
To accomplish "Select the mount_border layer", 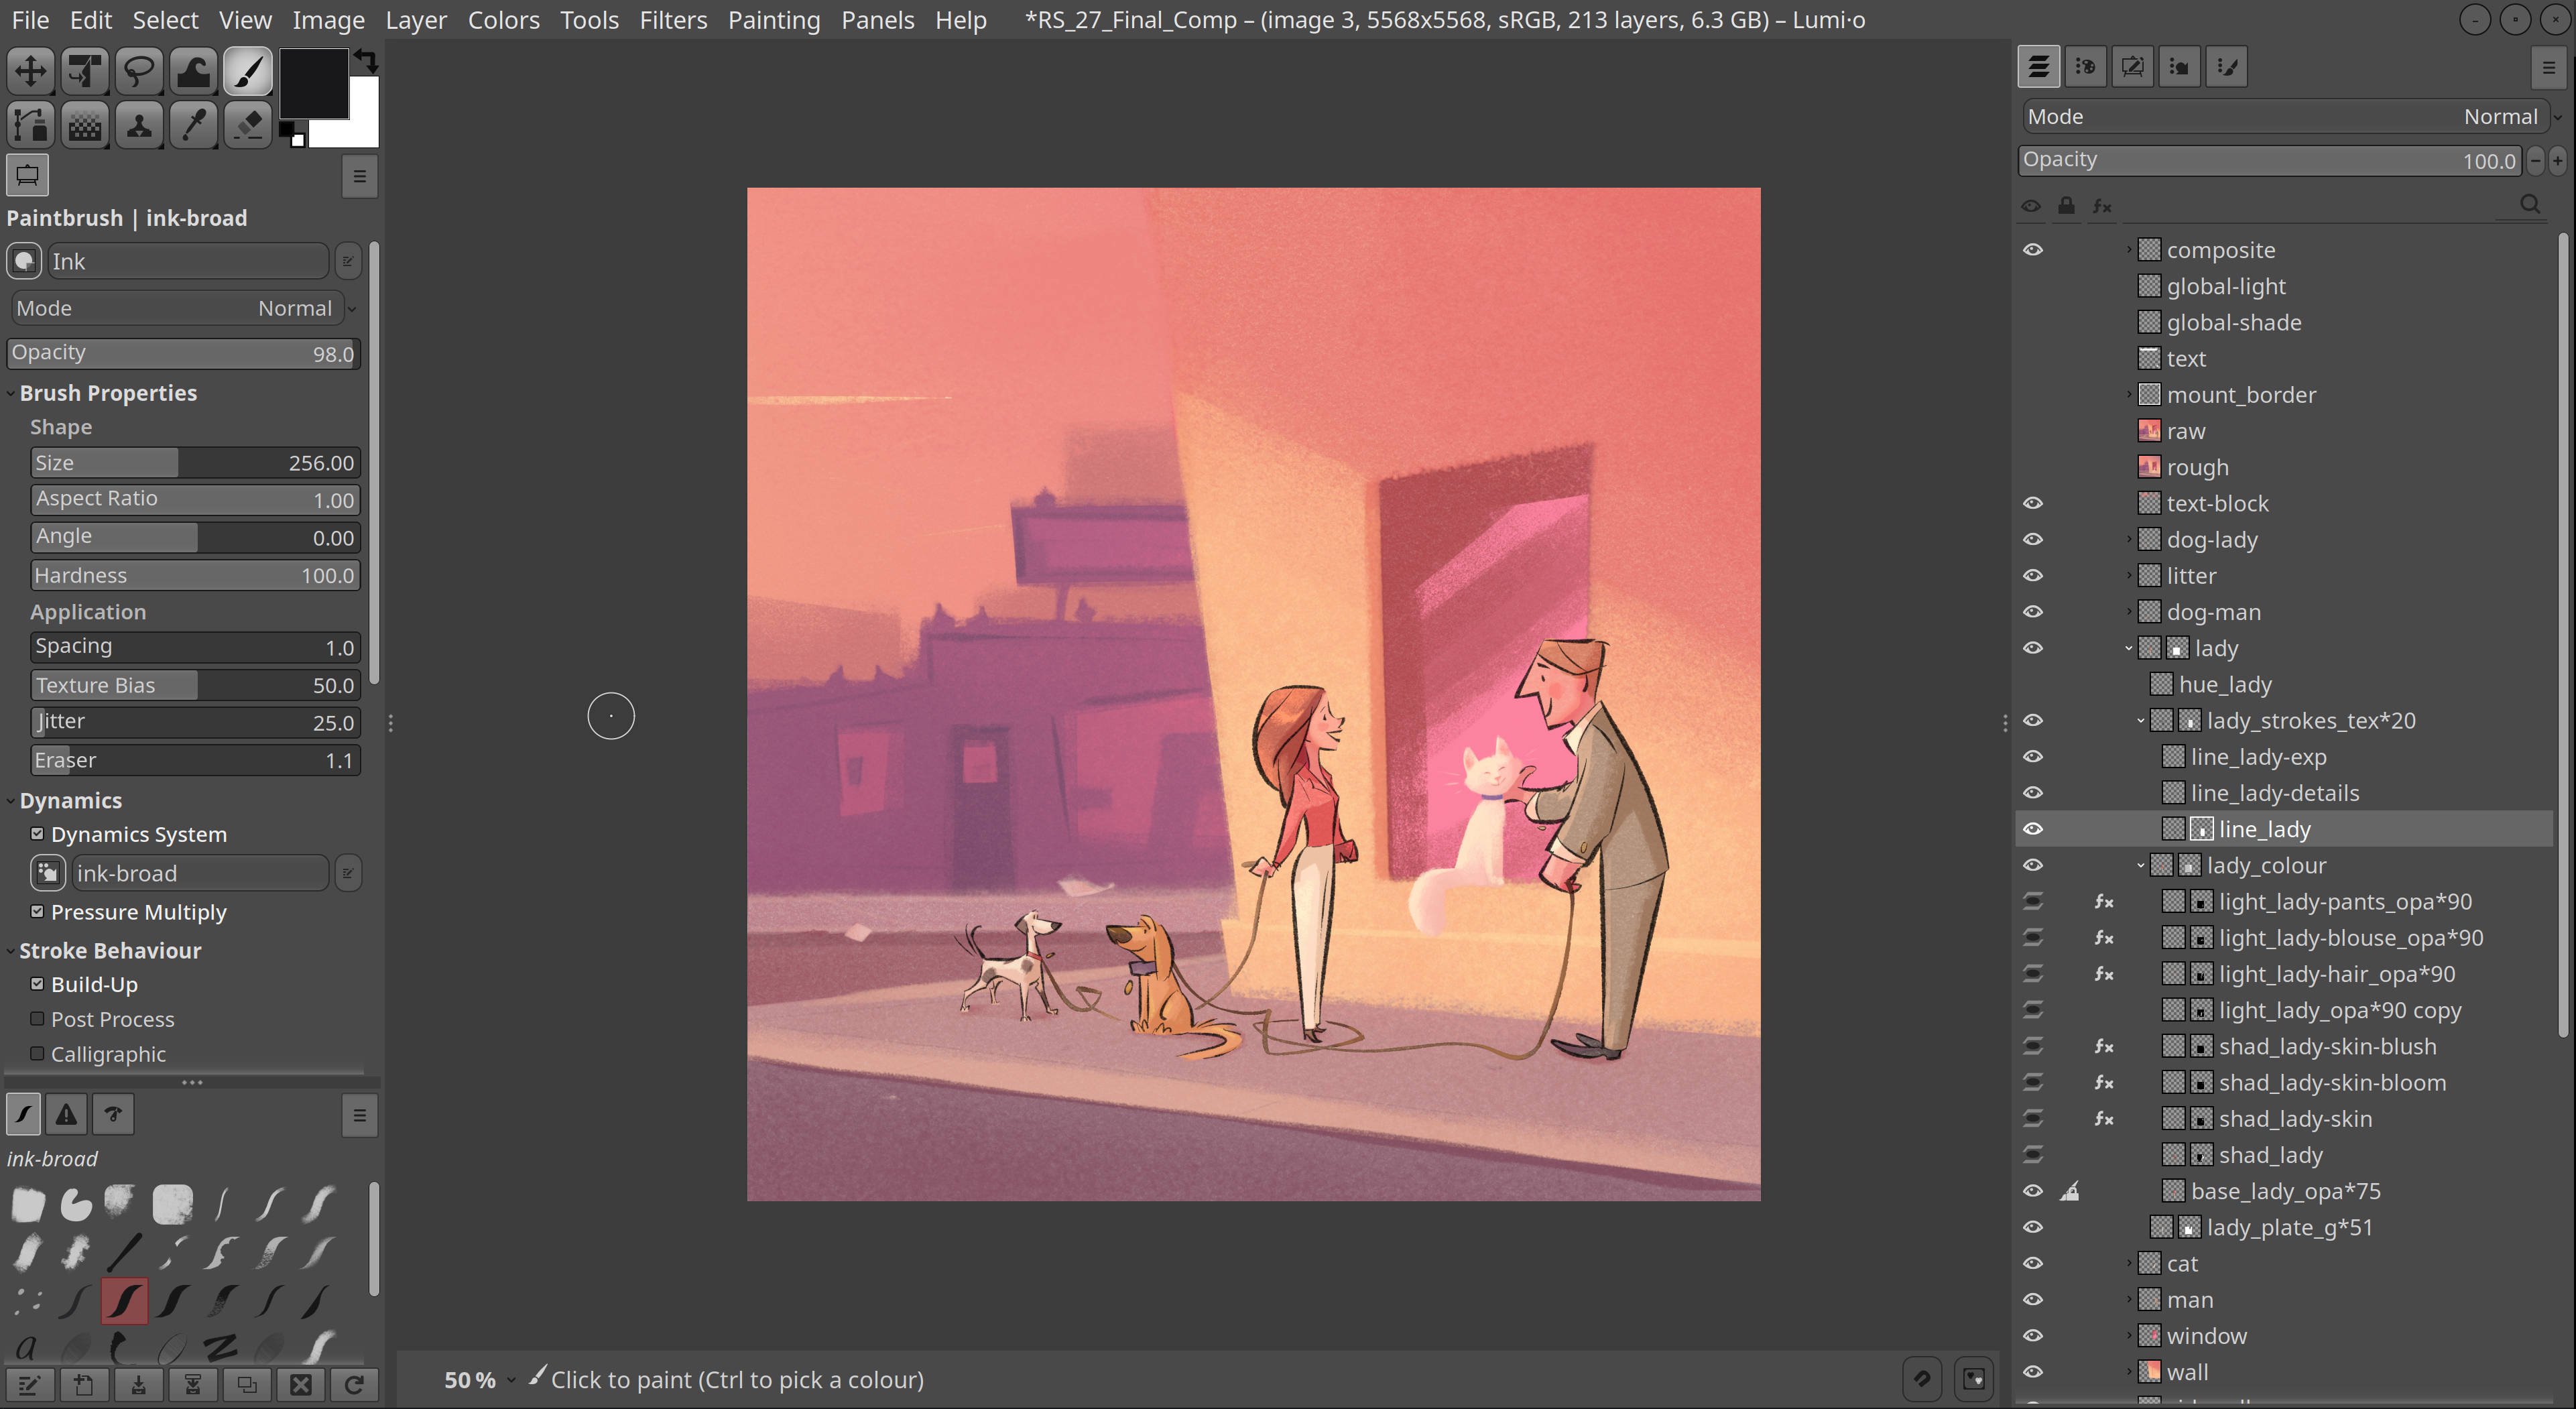I will 2240,395.
